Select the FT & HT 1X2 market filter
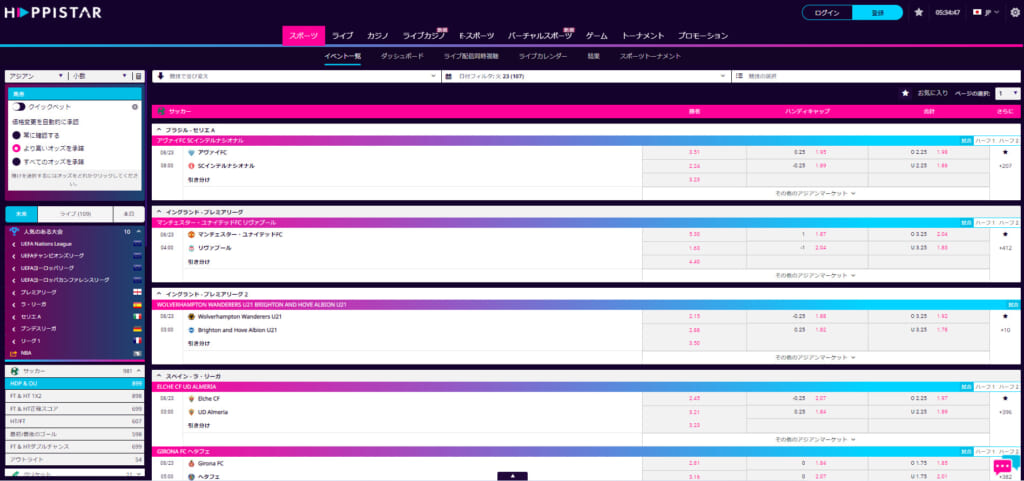This screenshot has width=1024, height=481. click(74, 396)
